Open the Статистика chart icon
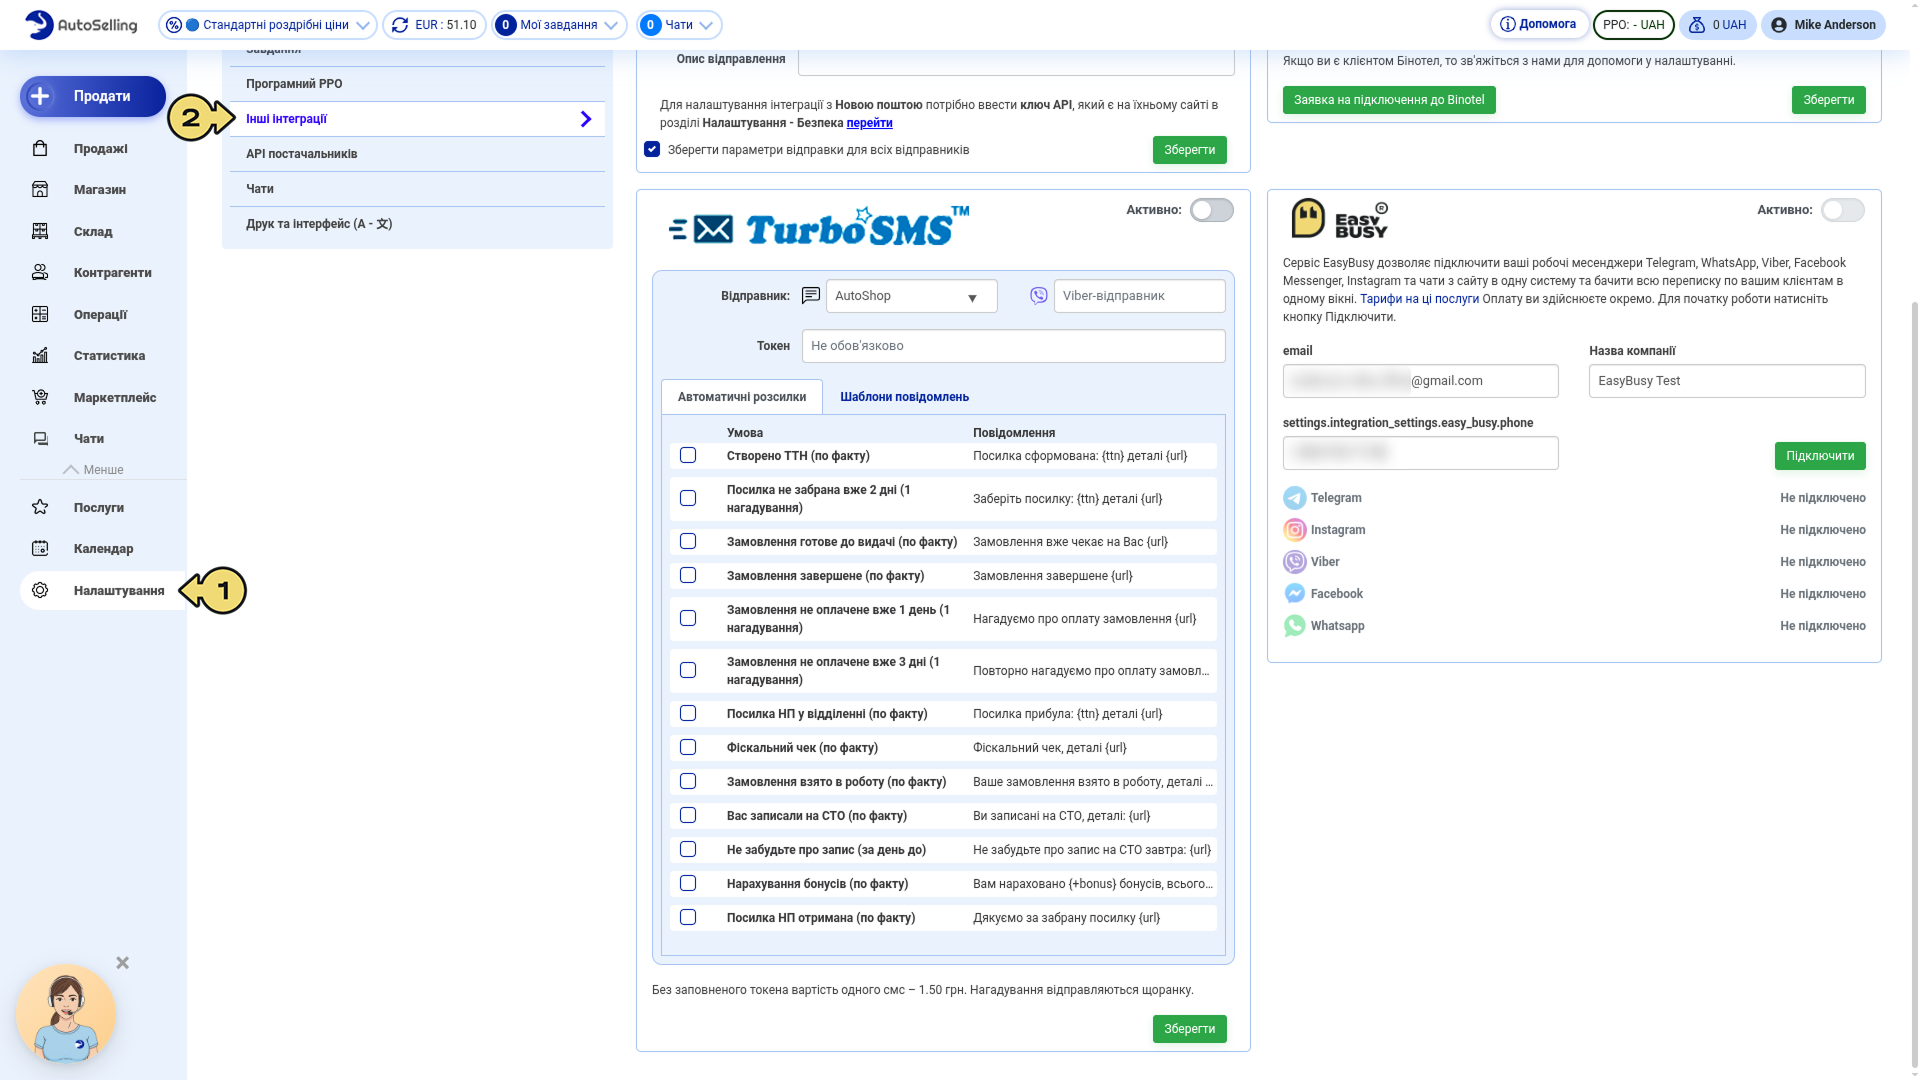Viewport: 1920px width, 1080px height. point(40,356)
